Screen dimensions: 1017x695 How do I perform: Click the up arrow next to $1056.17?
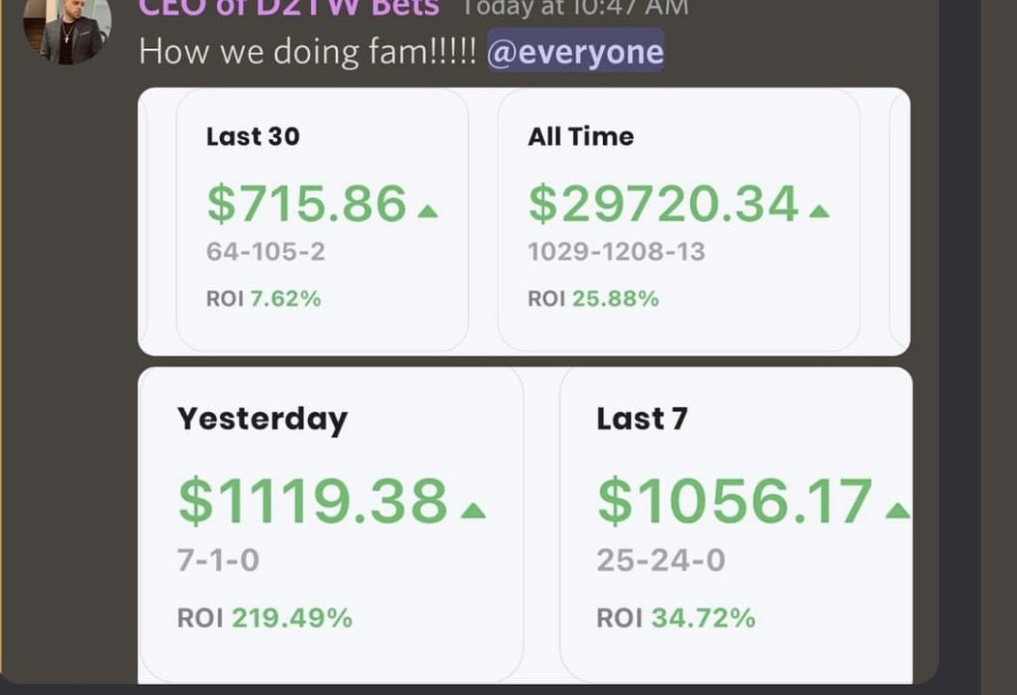[897, 511]
